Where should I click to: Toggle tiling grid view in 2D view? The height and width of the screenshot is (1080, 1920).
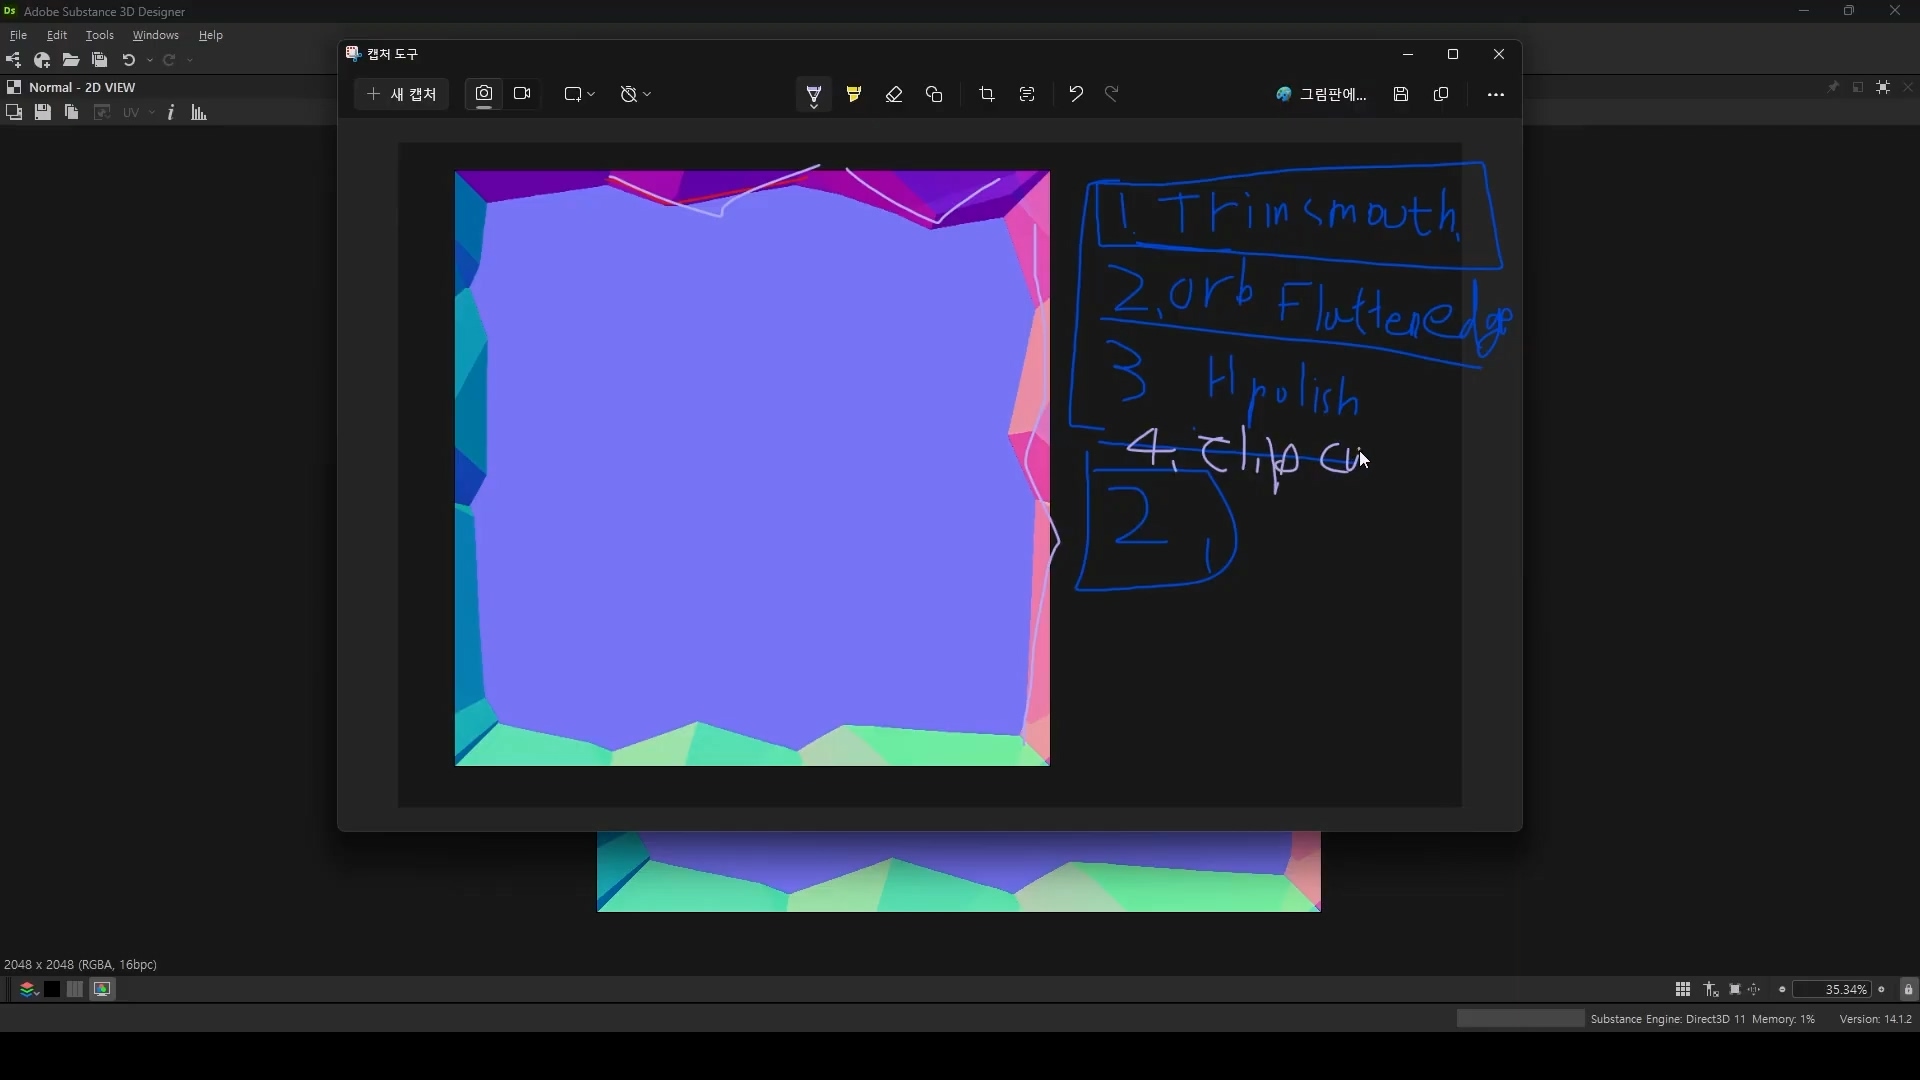1683,990
